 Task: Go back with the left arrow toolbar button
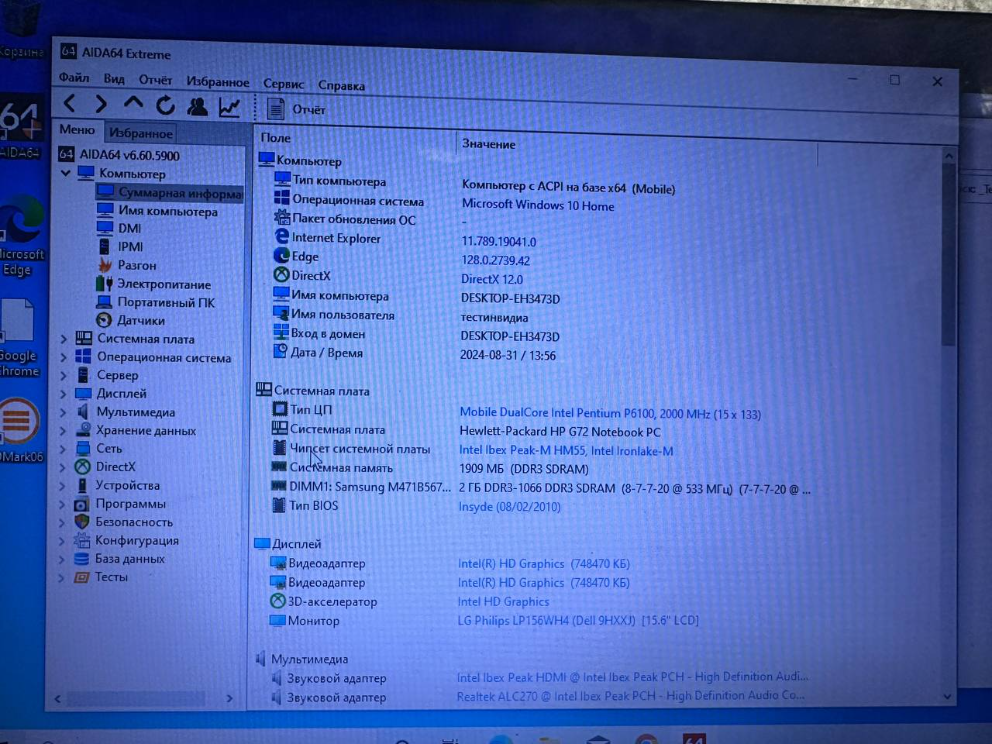pos(70,103)
